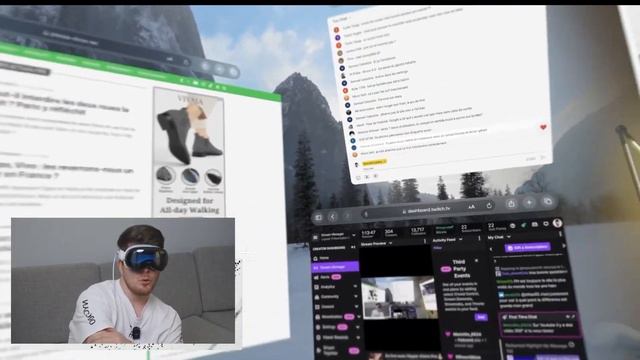The height and width of the screenshot is (360, 640).
Task: Click the green rocket icon in Twitch top bar
Action: click(523, 225)
